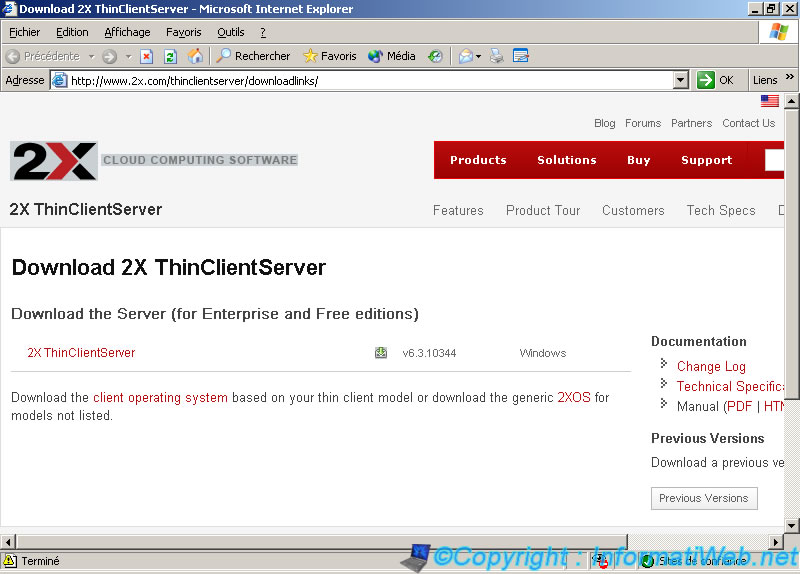Click the 2X logo
The height and width of the screenshot is (574, 800).
tap(54, 161)
